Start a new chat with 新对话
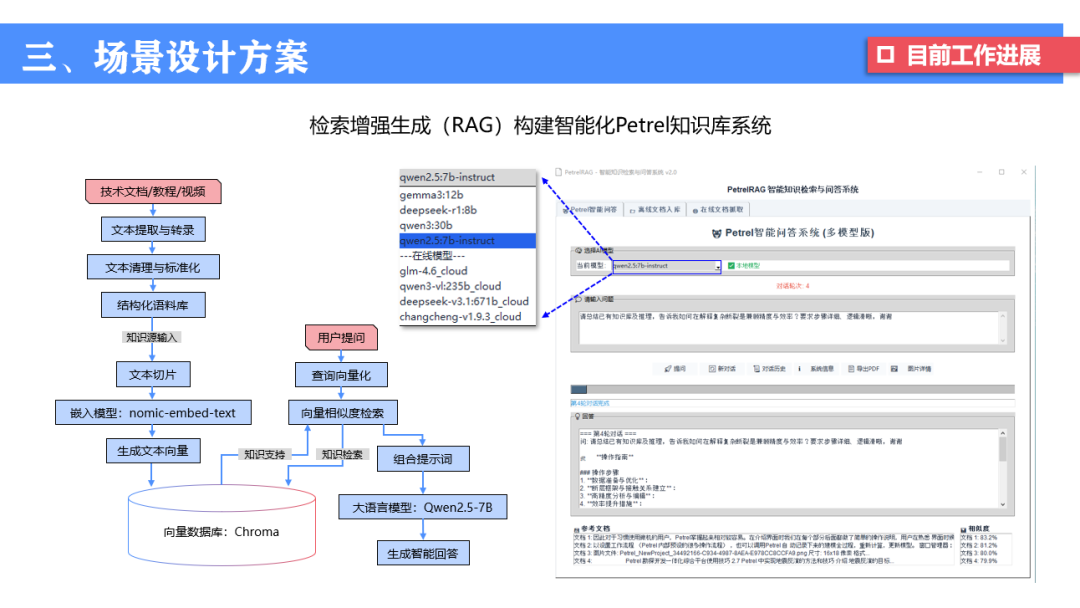 [721, 369]
